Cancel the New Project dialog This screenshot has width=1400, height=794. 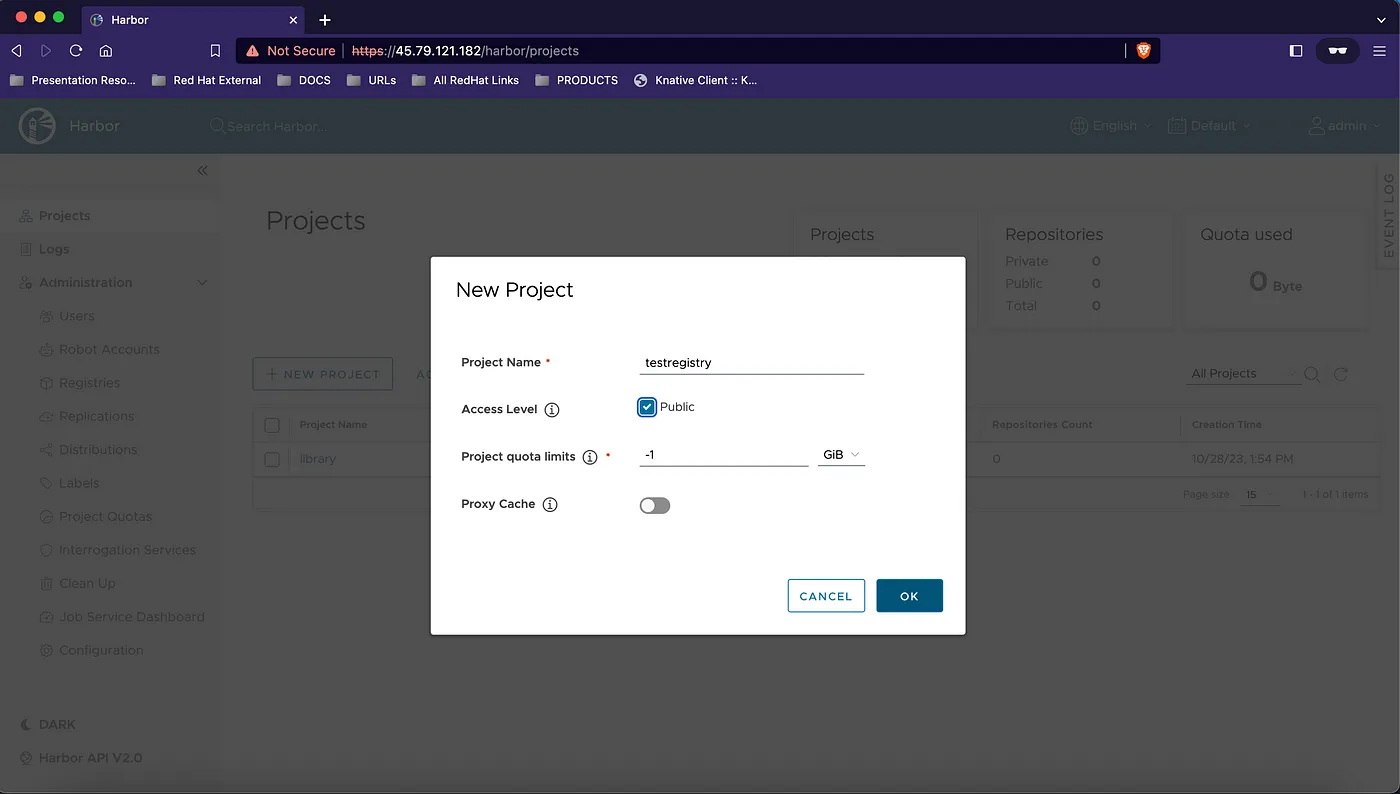[x=826, y=596]
